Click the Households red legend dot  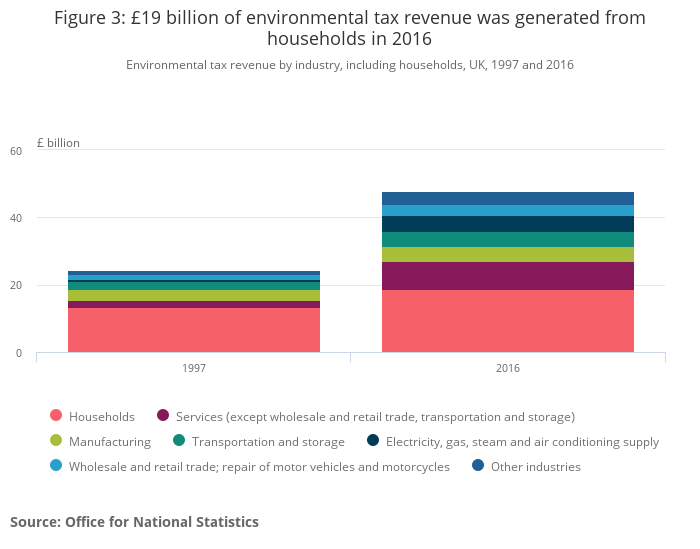coord(56,416)
